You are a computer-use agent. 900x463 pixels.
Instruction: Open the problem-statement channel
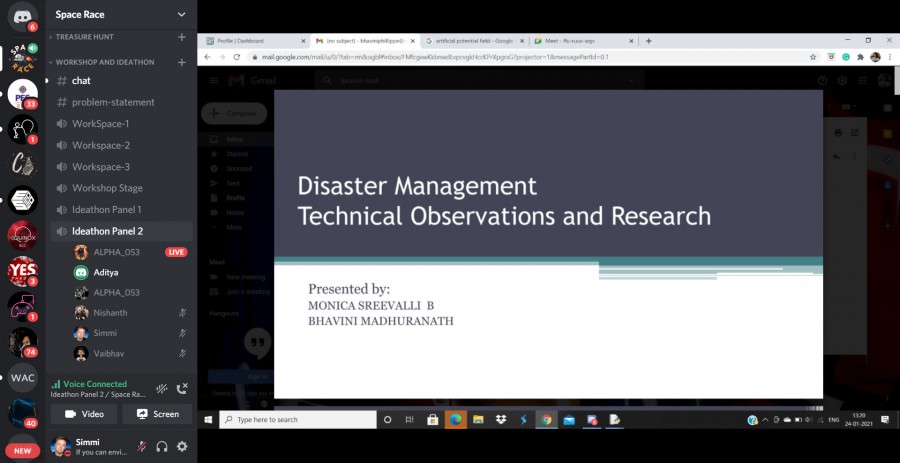[112, 102]
